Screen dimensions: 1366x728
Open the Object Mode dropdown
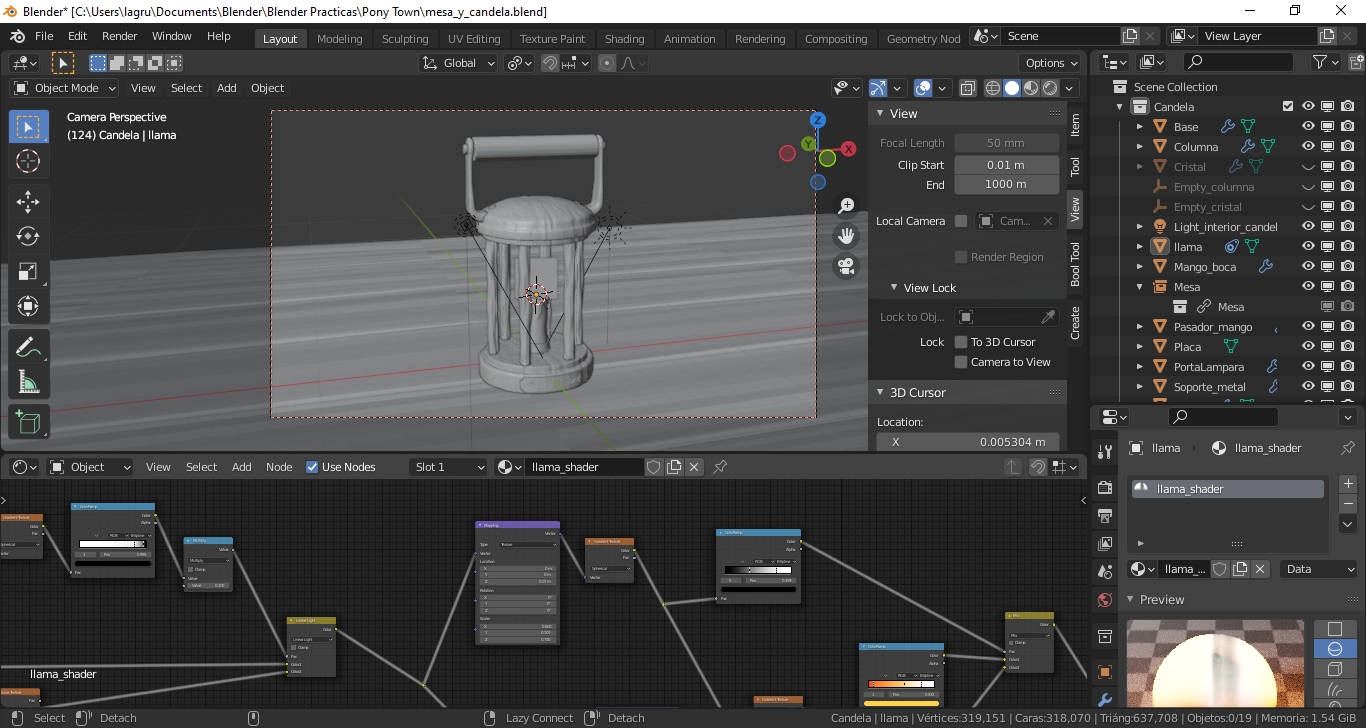[x=65, y=88]
